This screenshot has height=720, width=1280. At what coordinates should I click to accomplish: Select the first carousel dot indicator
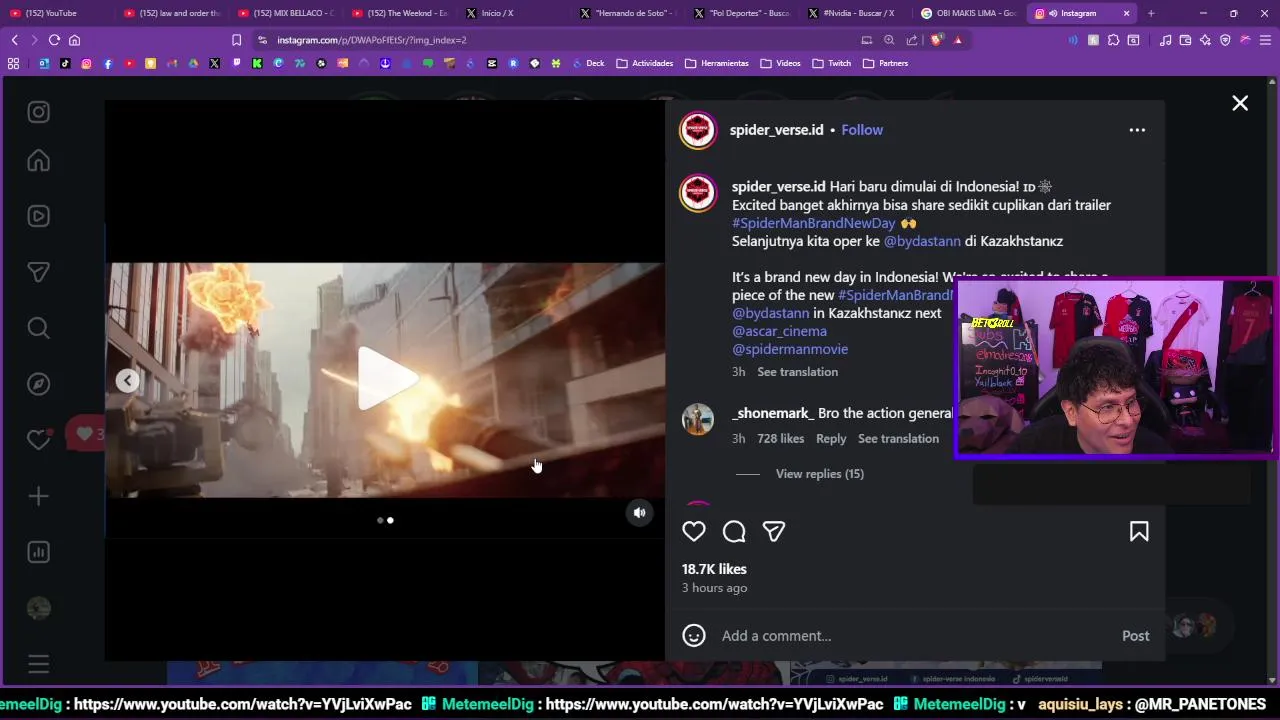coord(380,520)
